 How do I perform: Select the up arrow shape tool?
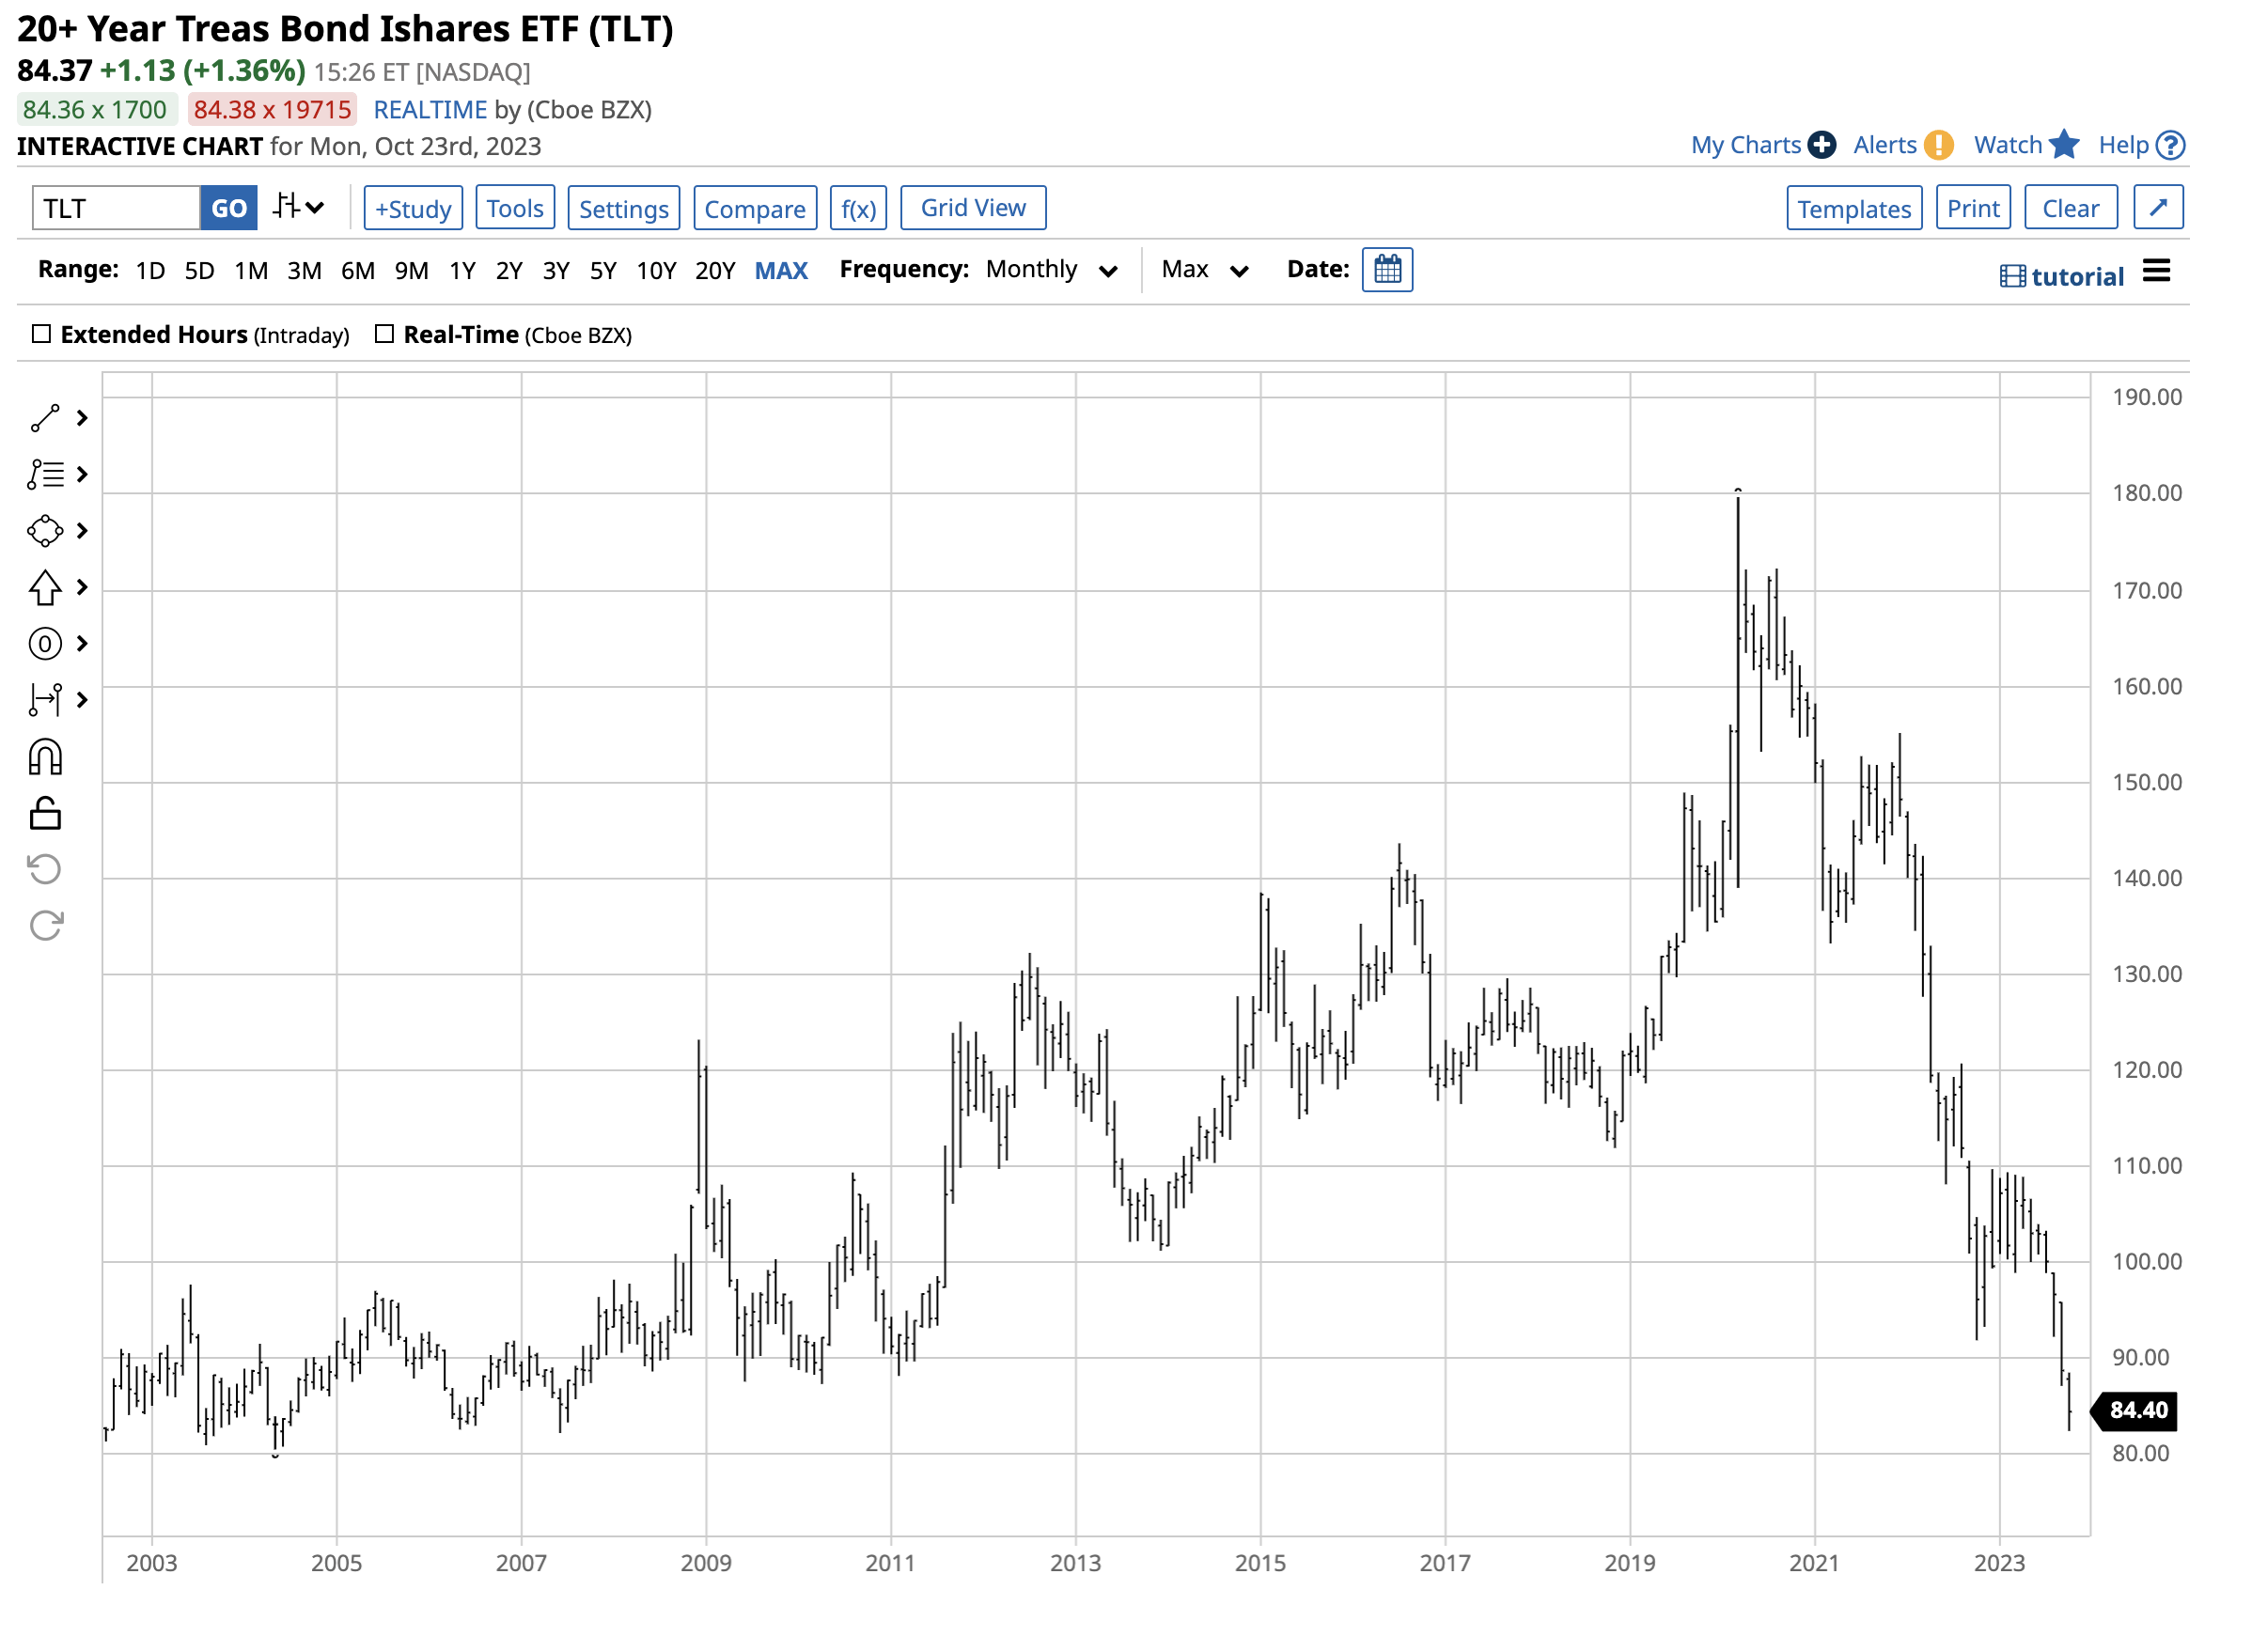45,588
